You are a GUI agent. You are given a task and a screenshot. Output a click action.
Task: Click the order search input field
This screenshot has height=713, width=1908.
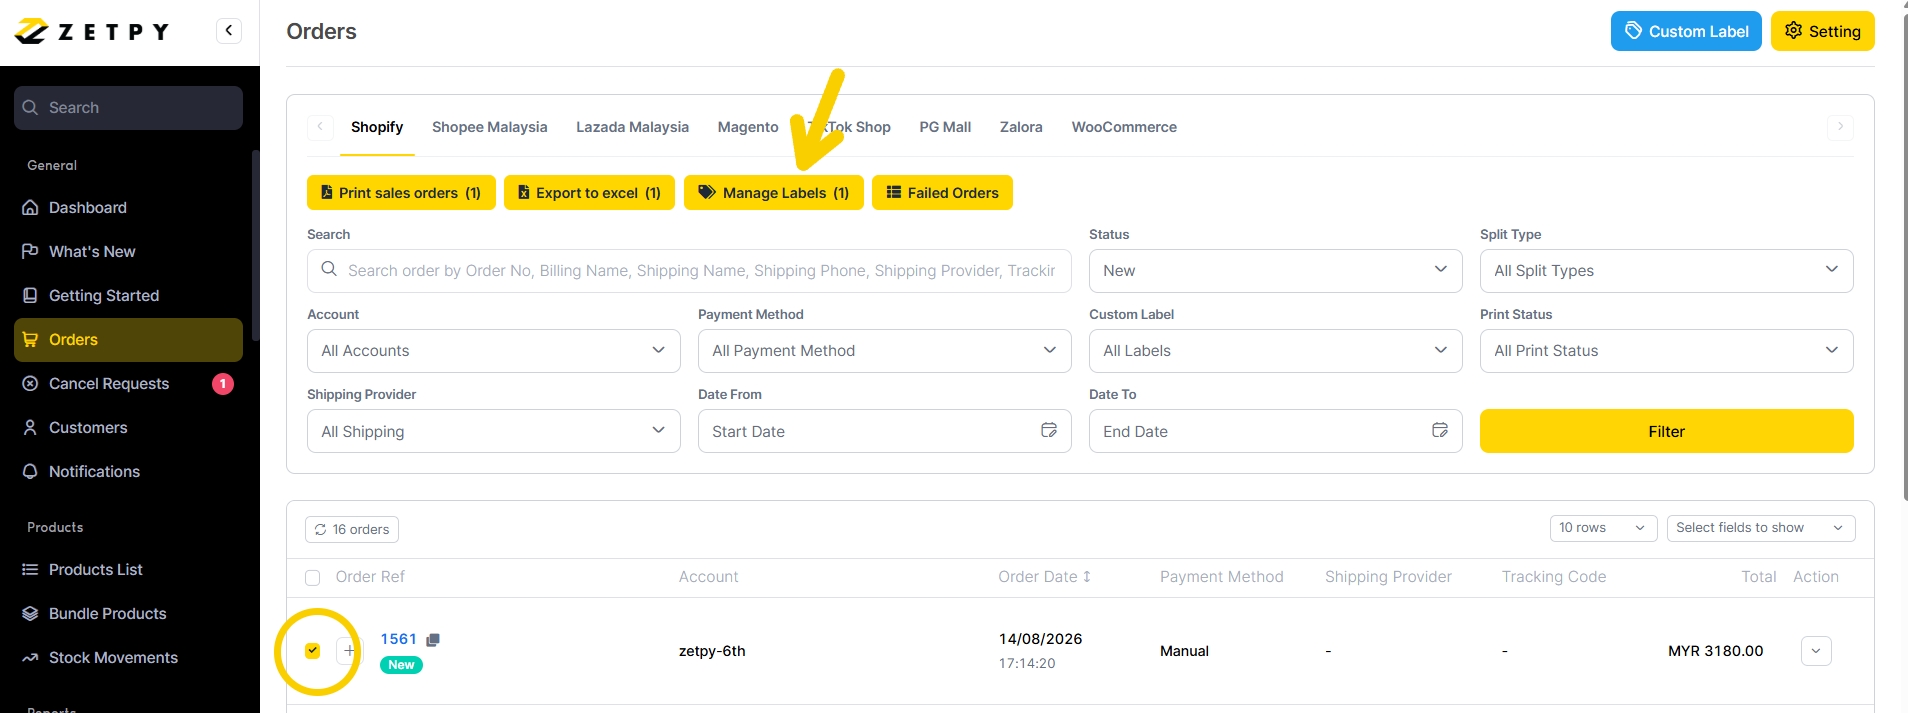click(x=689, y=271)
